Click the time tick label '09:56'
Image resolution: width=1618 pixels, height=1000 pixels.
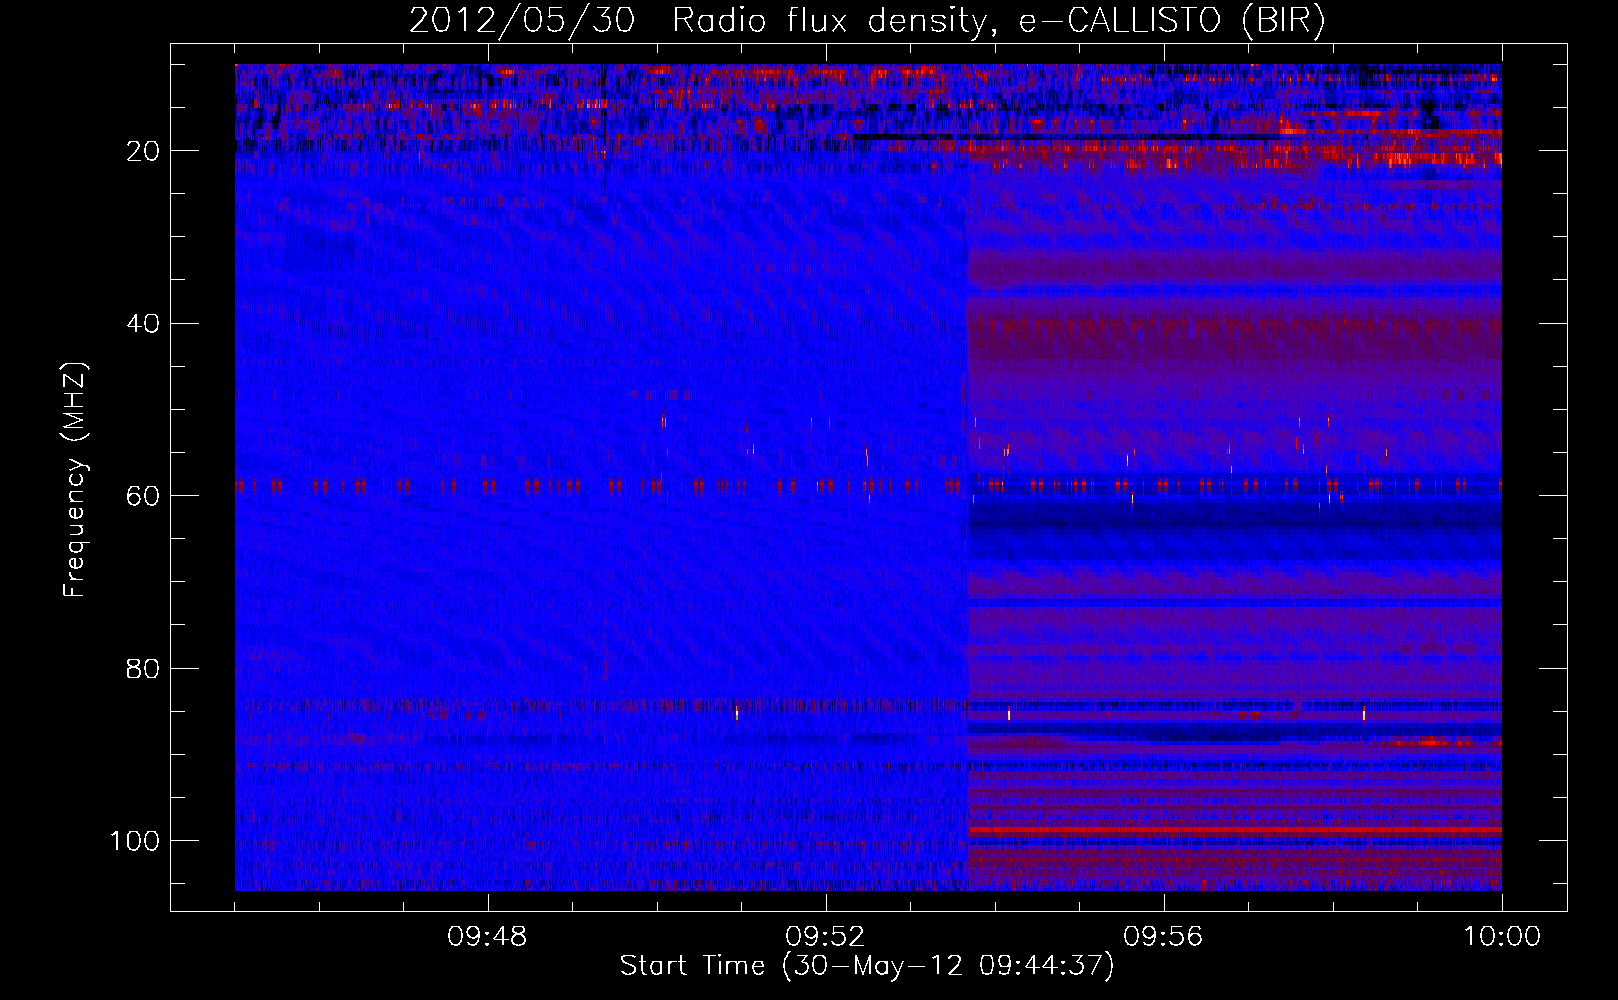(x=1163, y=937)
